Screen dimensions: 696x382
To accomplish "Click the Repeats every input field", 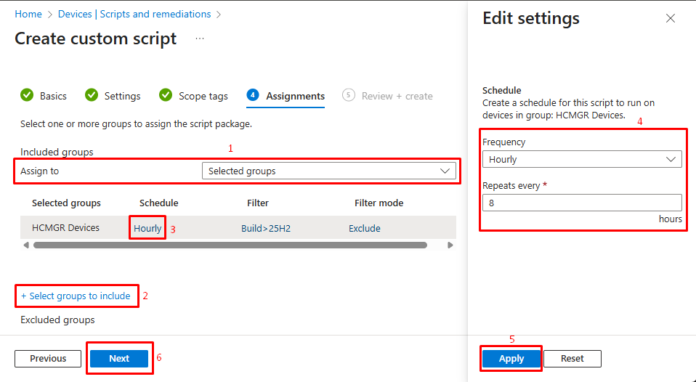I will tap(582, 203).
